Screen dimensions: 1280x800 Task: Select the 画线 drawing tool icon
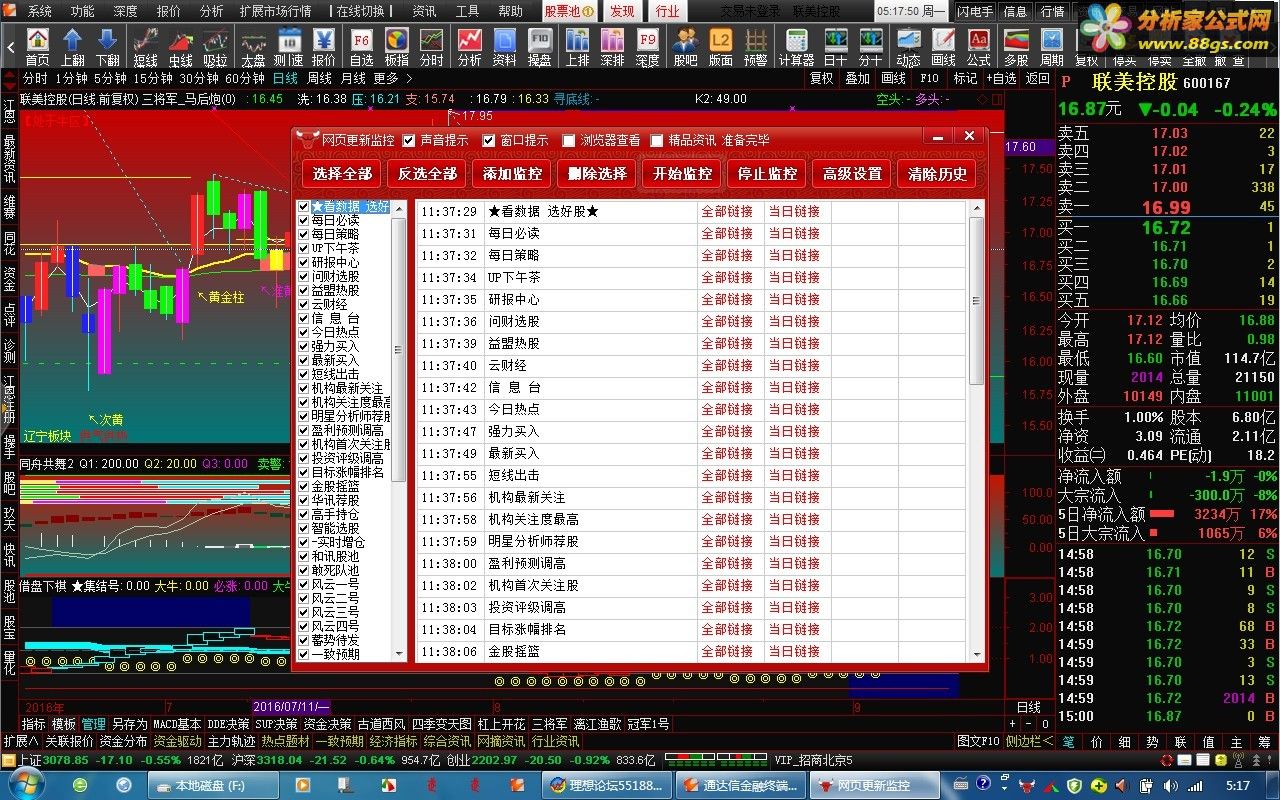click(x=943, y=46)
